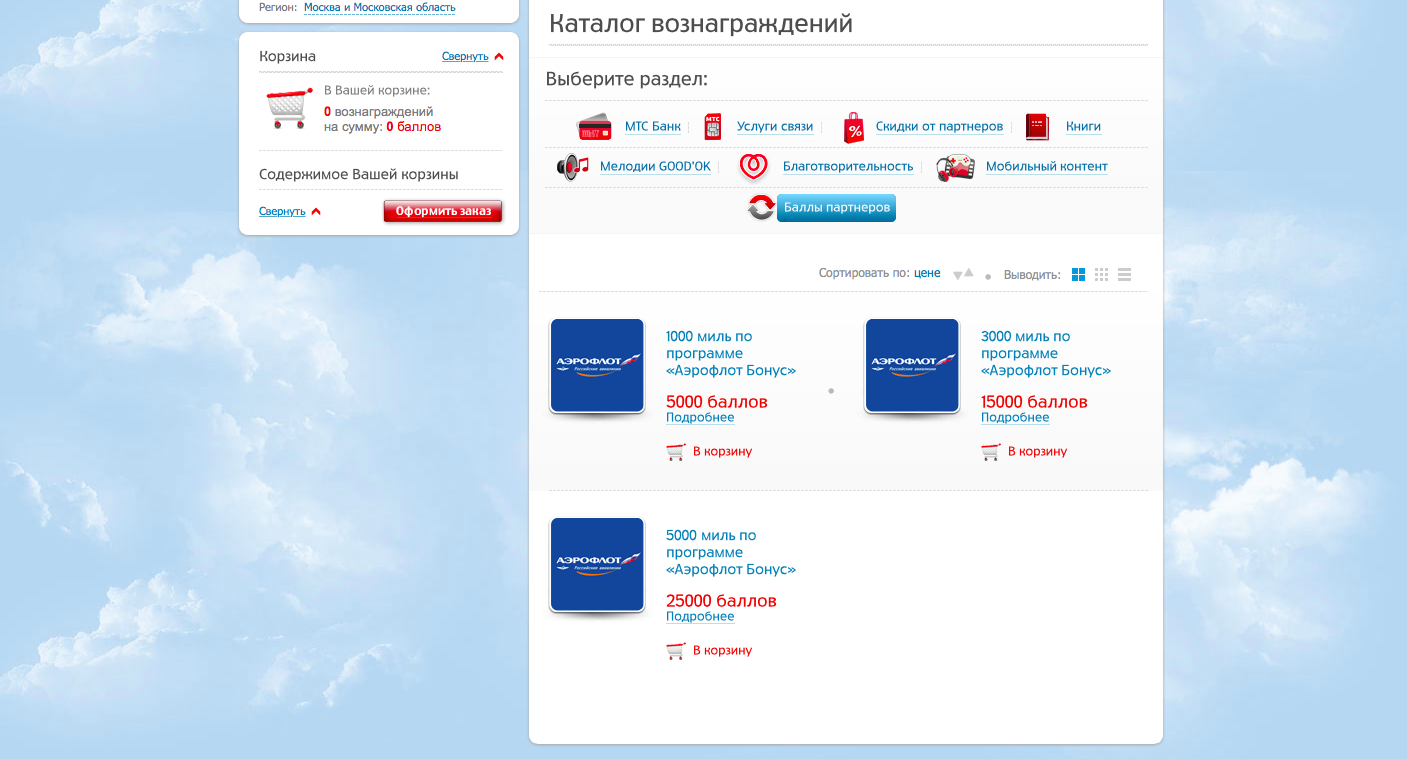Switch to list view icon
Viewport: 1407px width, 759px height.
1125,275
